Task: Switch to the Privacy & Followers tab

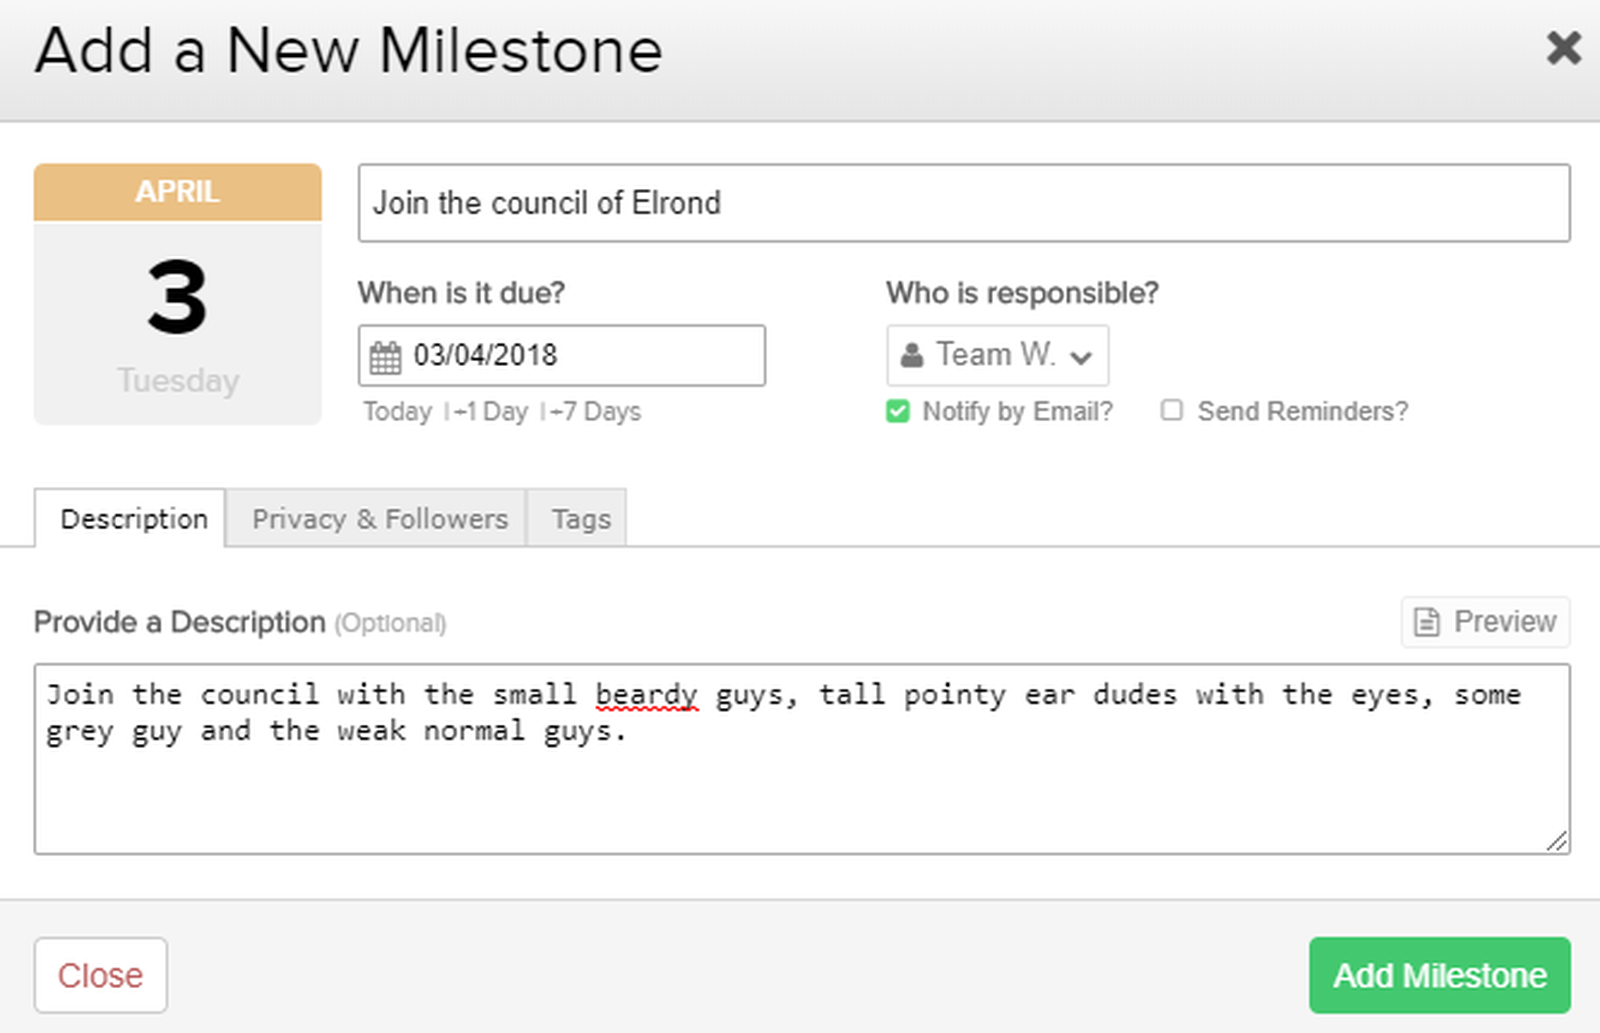Action: (379, 518)
